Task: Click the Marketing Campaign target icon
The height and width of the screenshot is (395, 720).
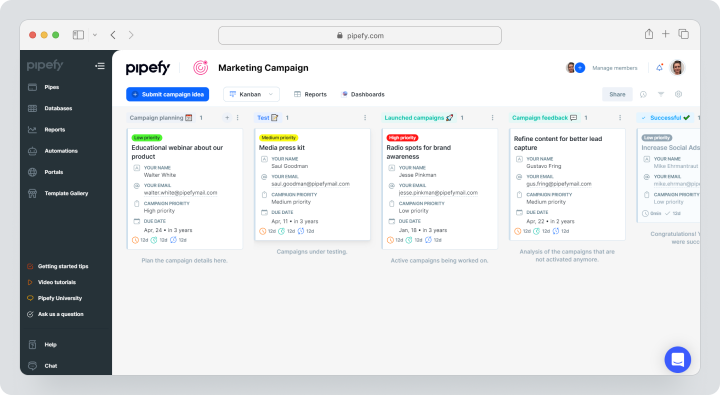Action: (200, 68)
